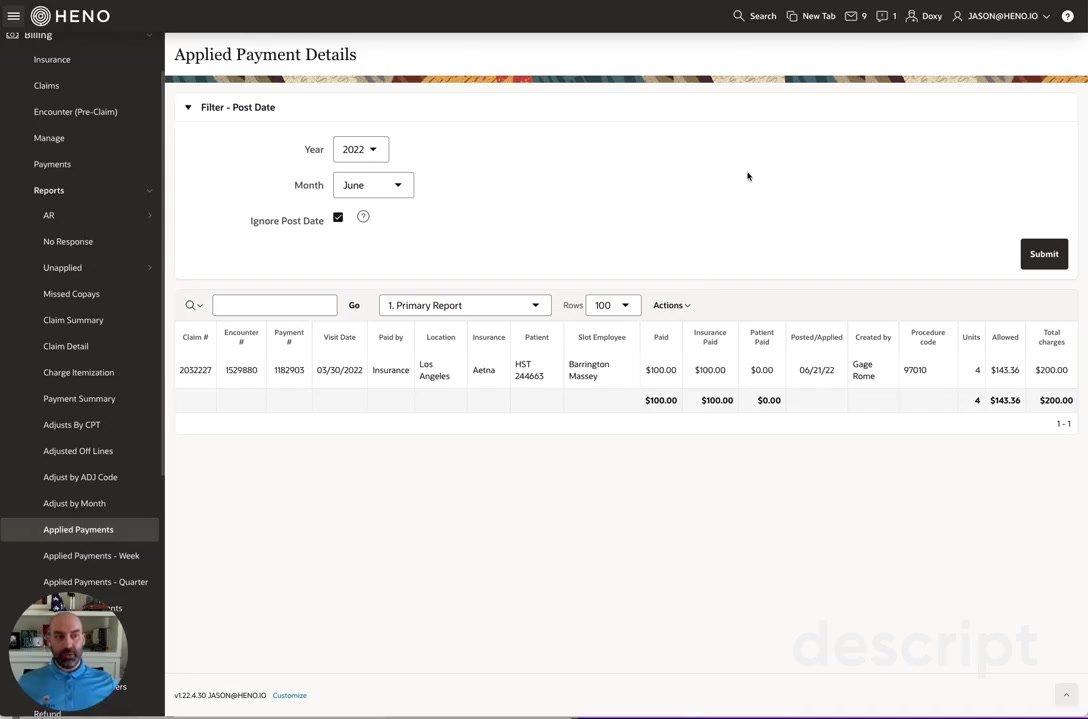Click the Customize link in the footer
This screenshot has width=1088, height=719.
[x=290, y=693]
